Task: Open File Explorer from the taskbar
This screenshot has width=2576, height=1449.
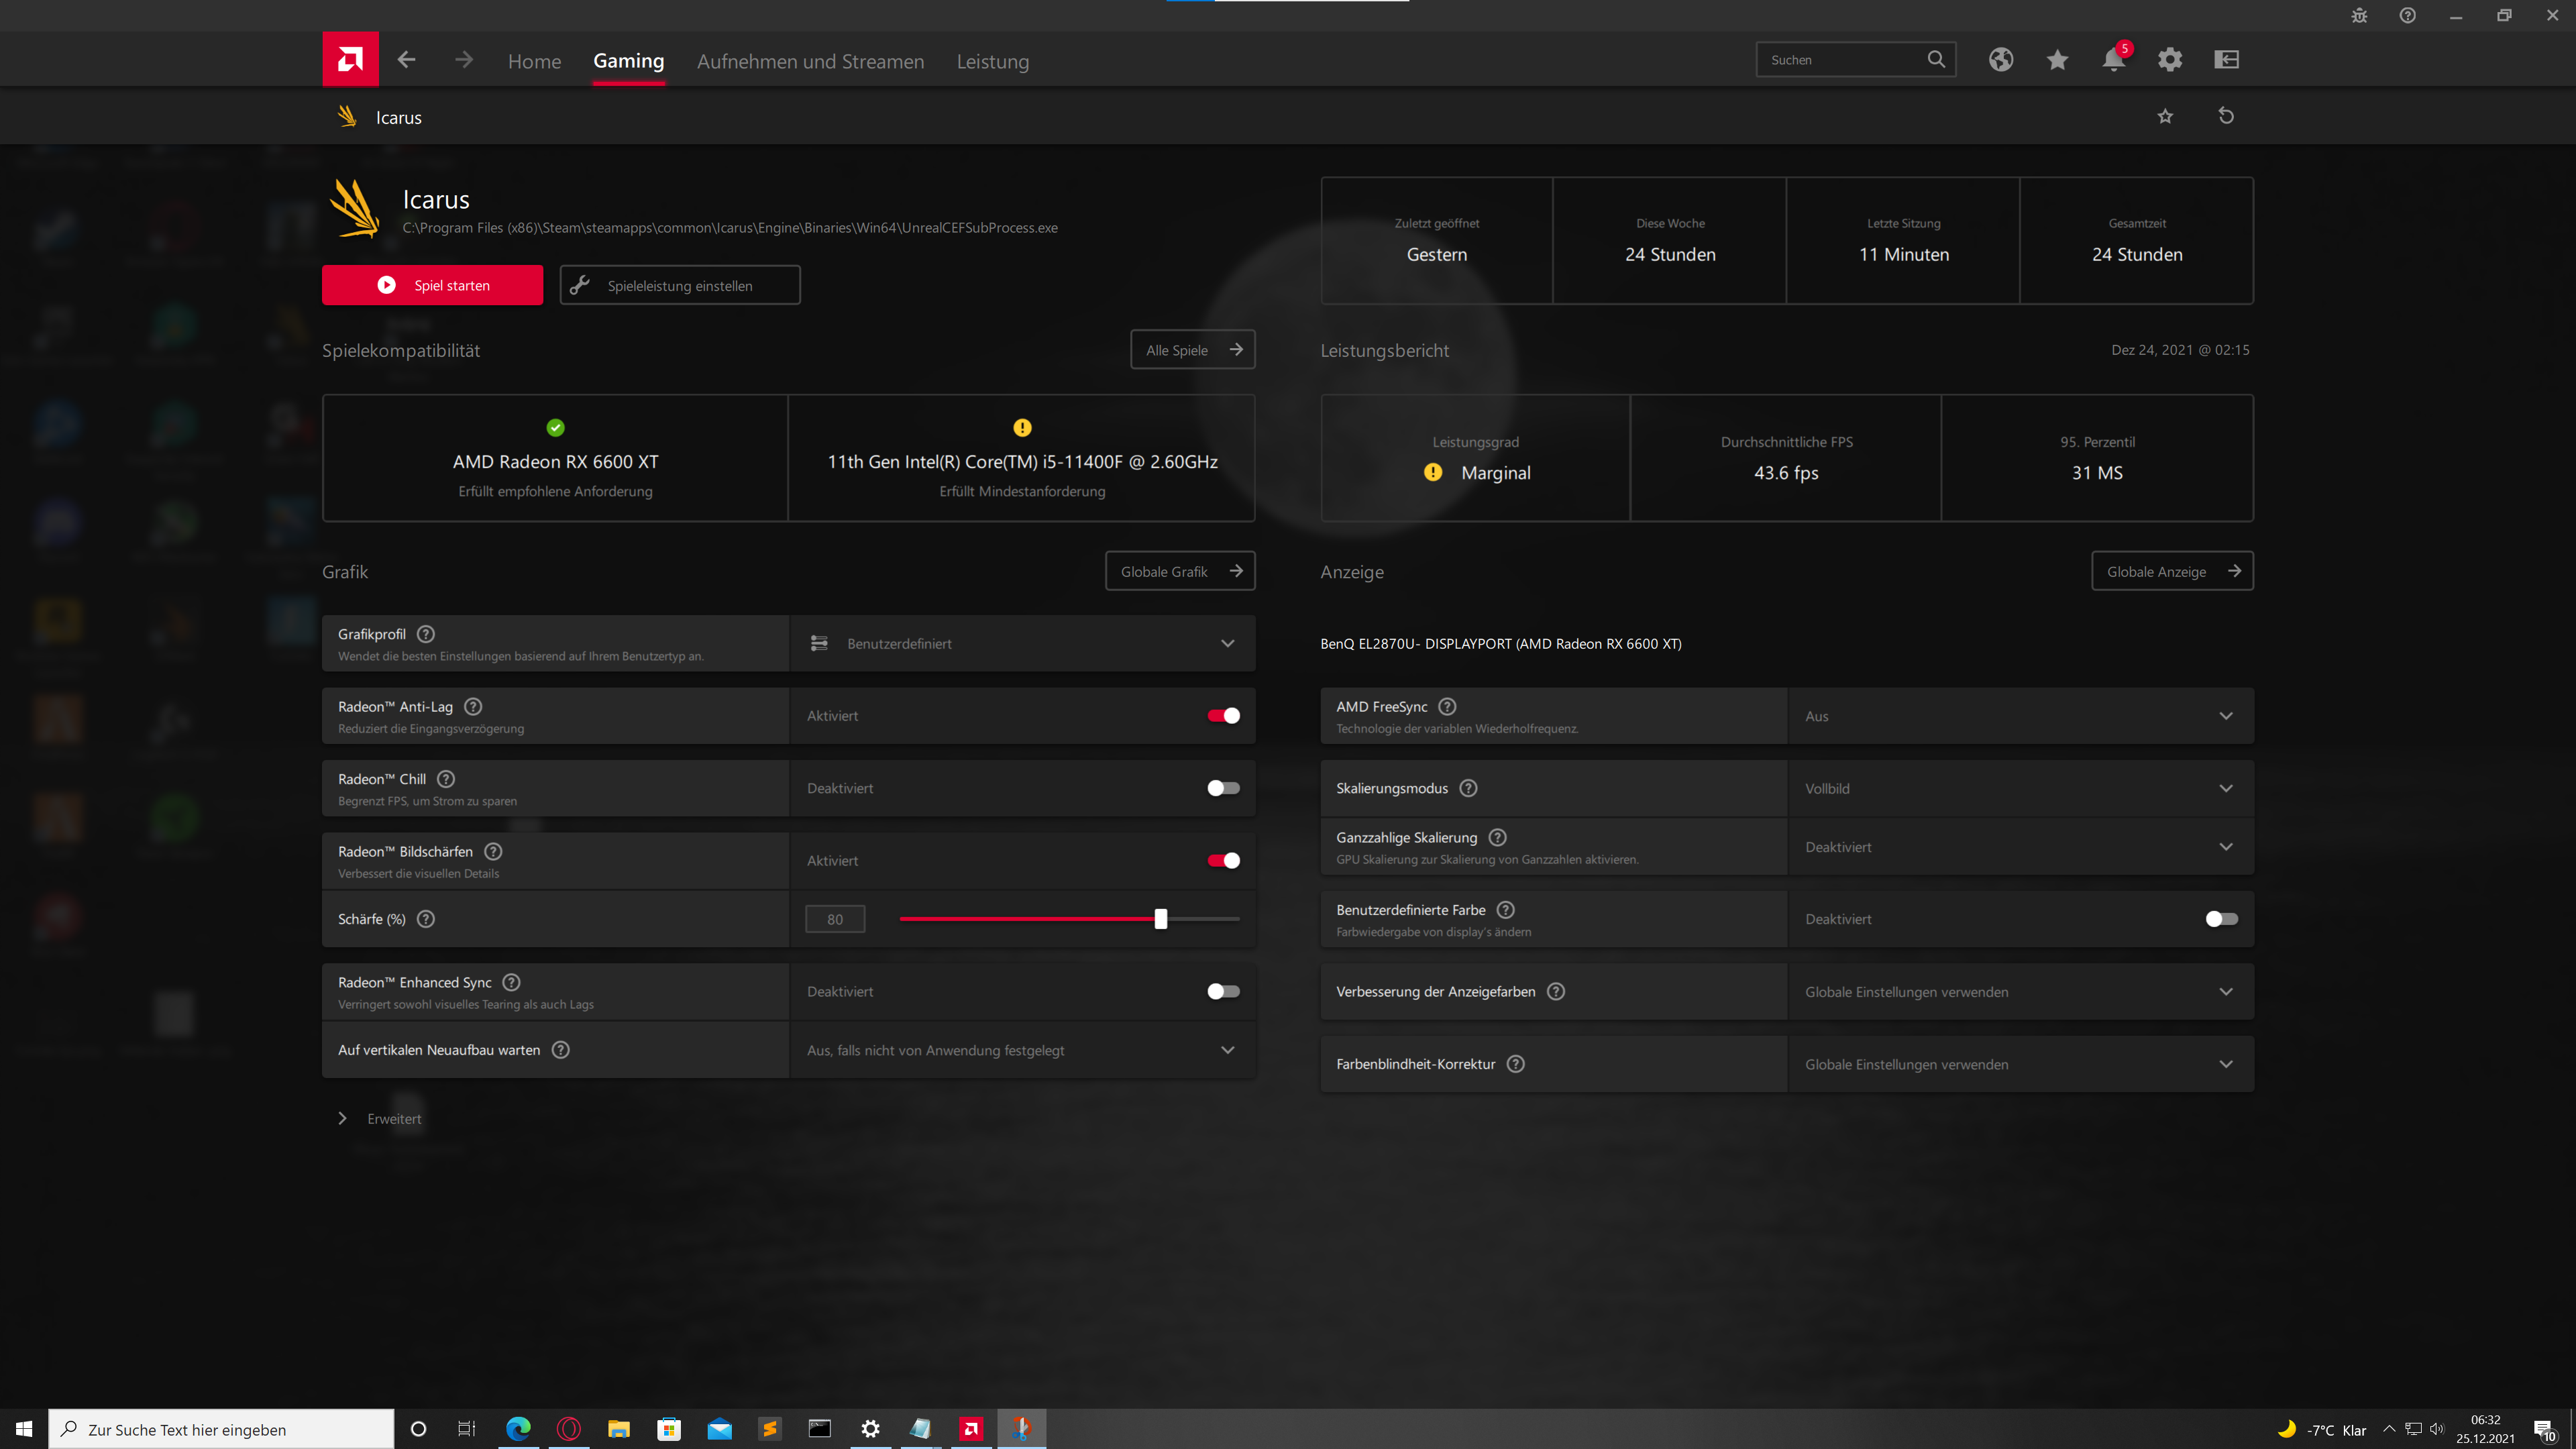Action: click(x=619, y=1429)
